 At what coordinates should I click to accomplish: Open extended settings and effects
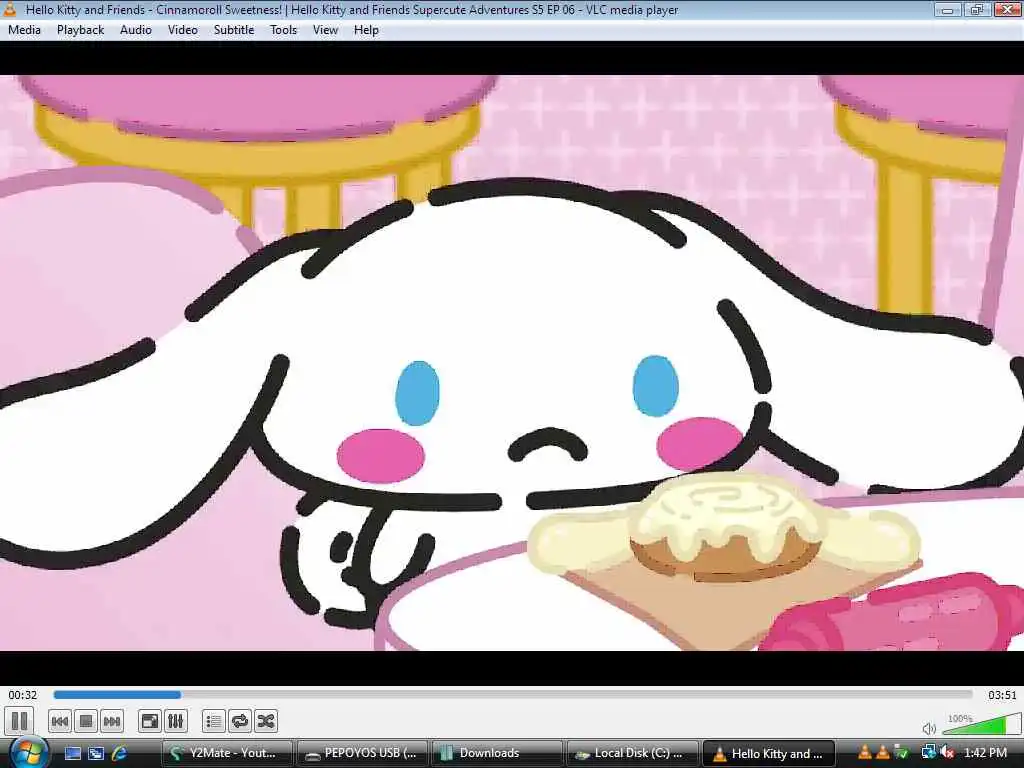pyautogui.click(x=176, y=722)
